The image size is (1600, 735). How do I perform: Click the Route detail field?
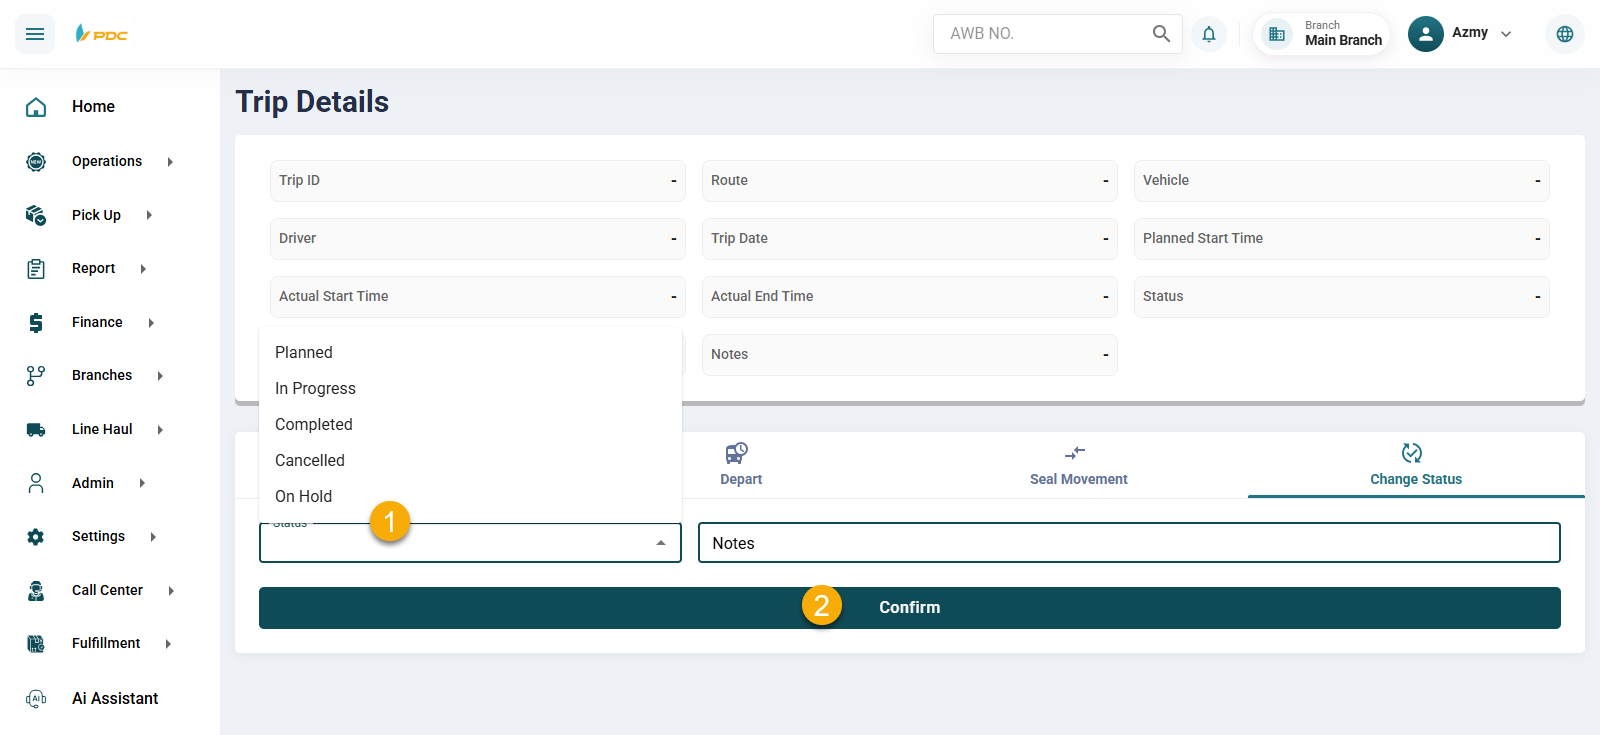tap(910, 181)
